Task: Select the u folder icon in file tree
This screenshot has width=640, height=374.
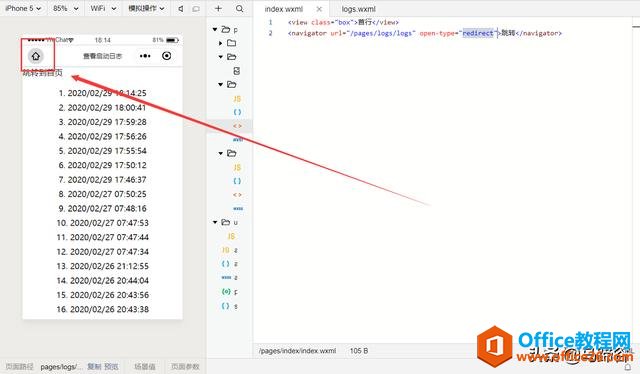Action: 226,222
